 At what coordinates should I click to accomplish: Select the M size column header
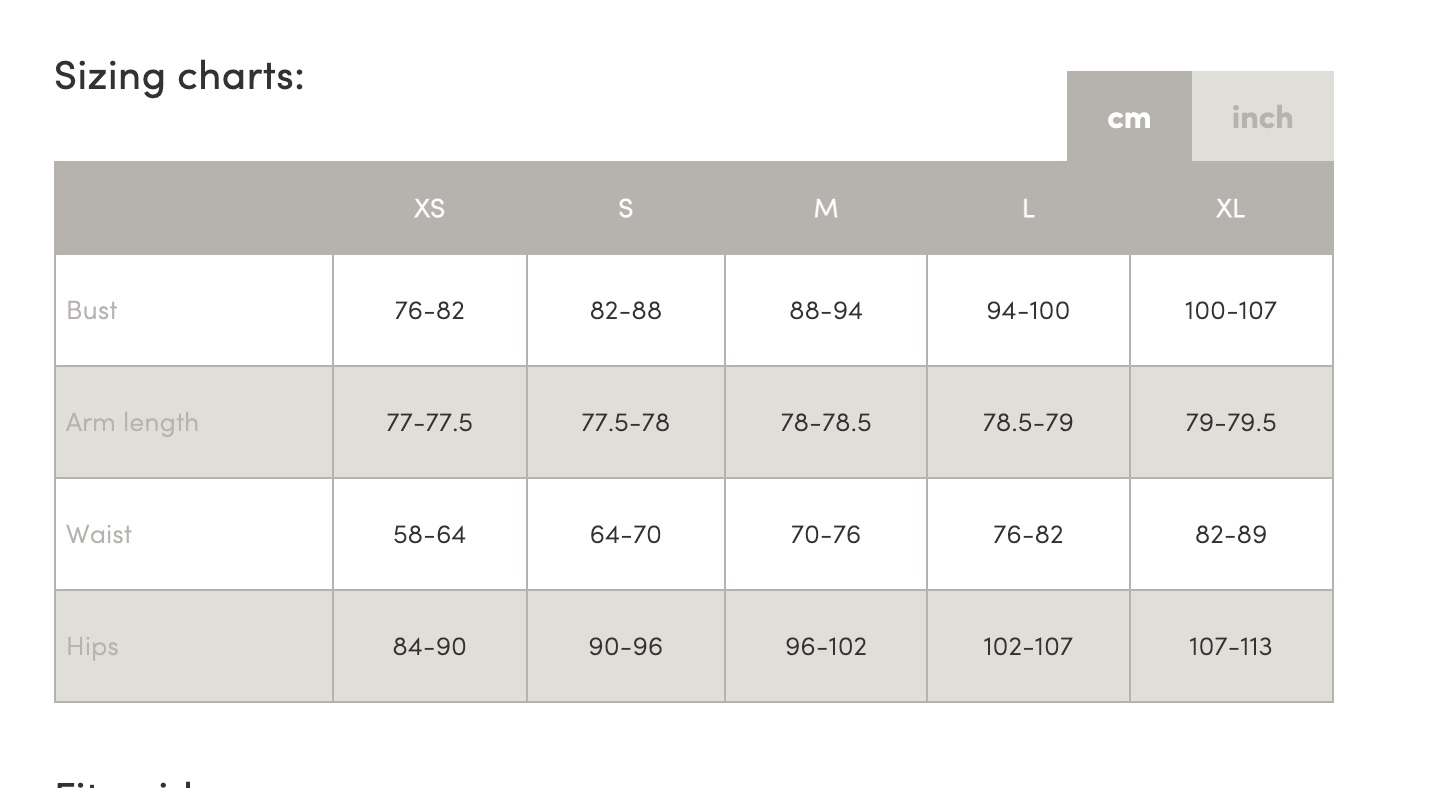(x=825, y=208)
